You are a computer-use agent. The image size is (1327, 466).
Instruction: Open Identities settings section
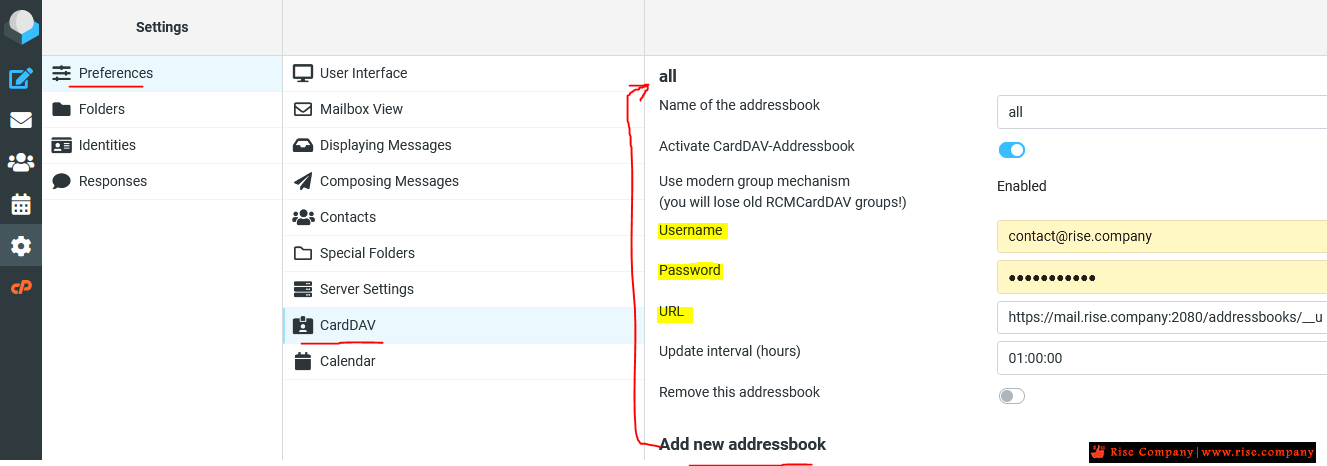(x=107, y=145)
